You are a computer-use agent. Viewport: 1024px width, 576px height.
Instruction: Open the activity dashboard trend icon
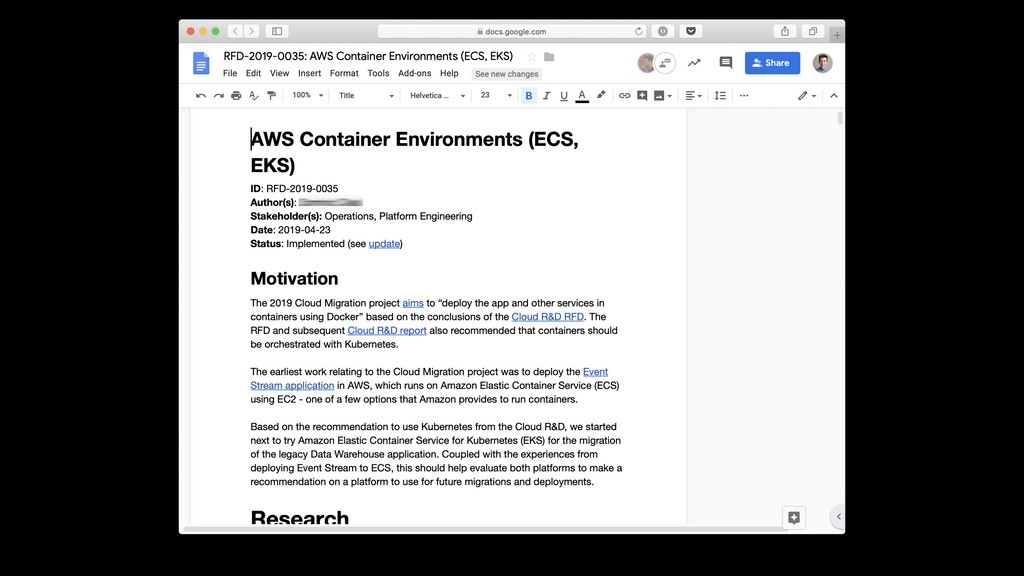click(x=694, y=63)
